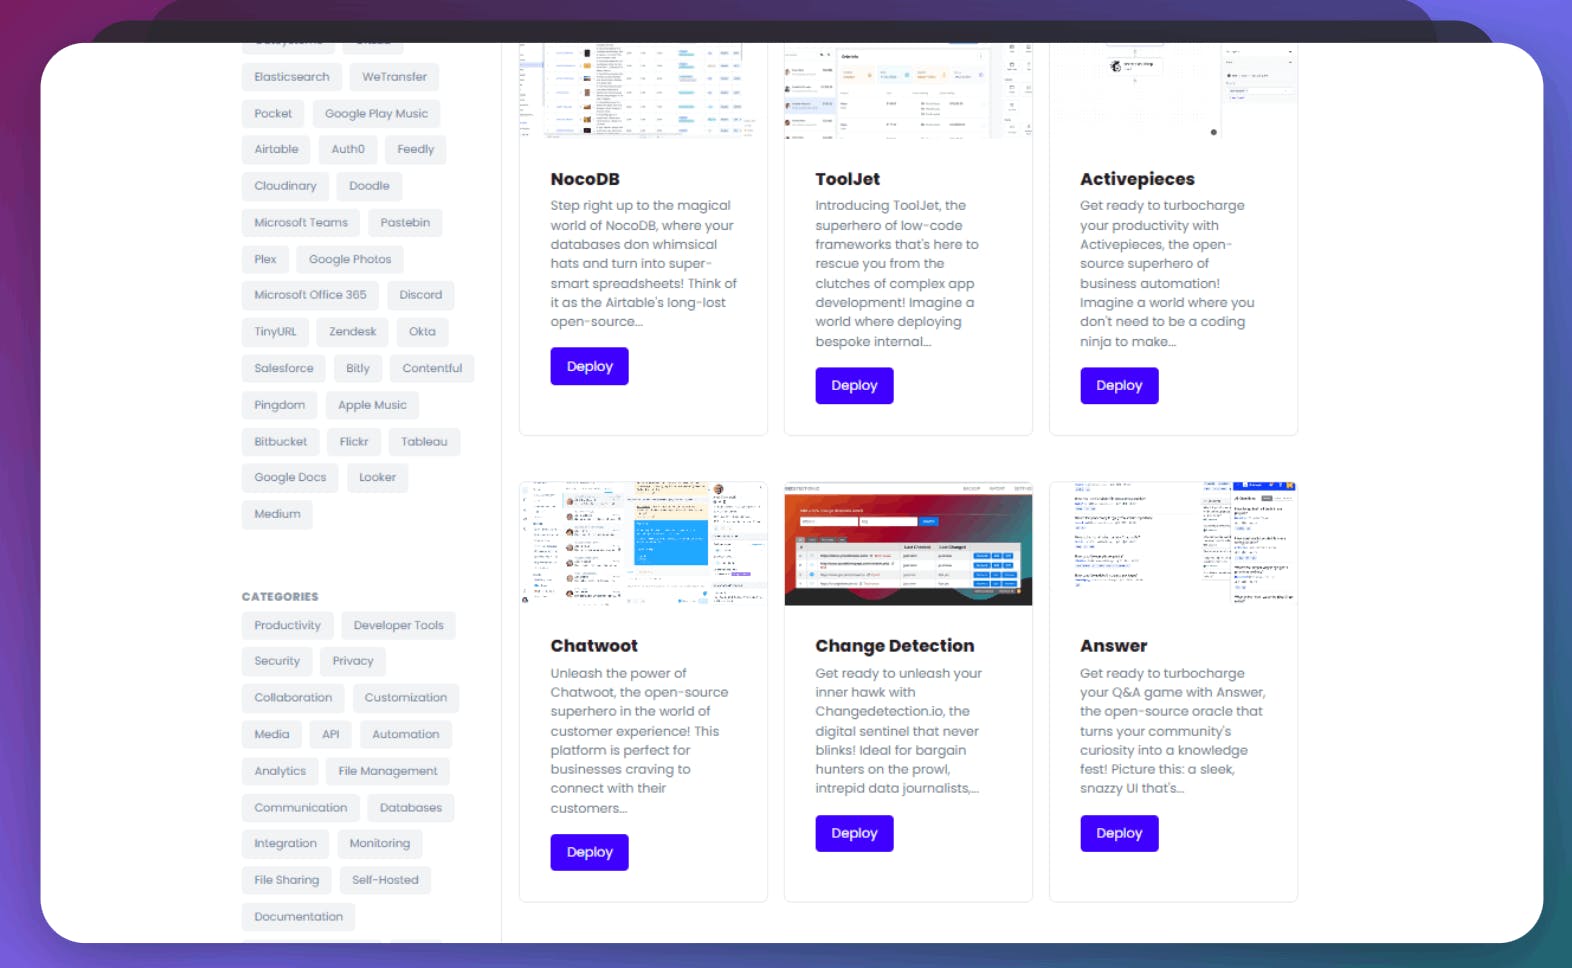
Task: Open the Answer screenshot thumbnail
Action: 1173,543
